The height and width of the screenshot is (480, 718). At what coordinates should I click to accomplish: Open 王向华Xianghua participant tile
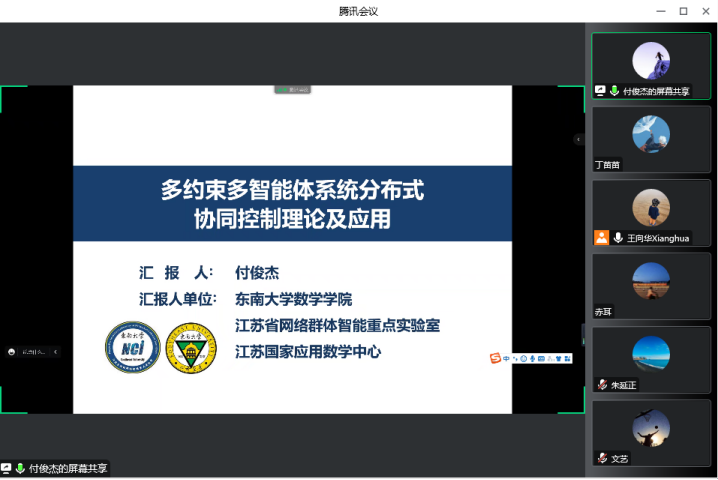(651, 208)
